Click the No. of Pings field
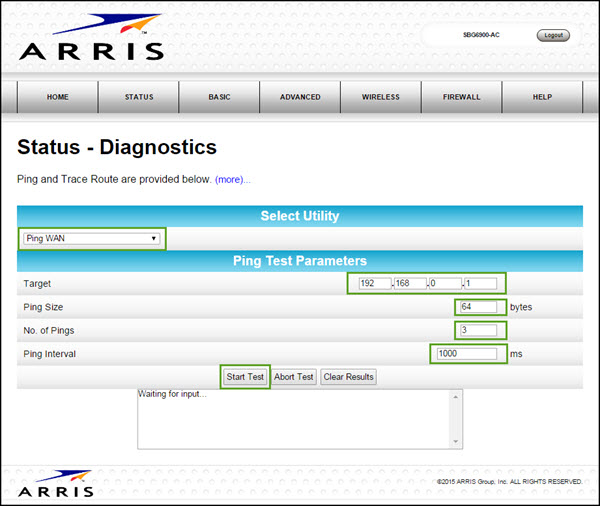The image size is (600, 506). point(477,330)
